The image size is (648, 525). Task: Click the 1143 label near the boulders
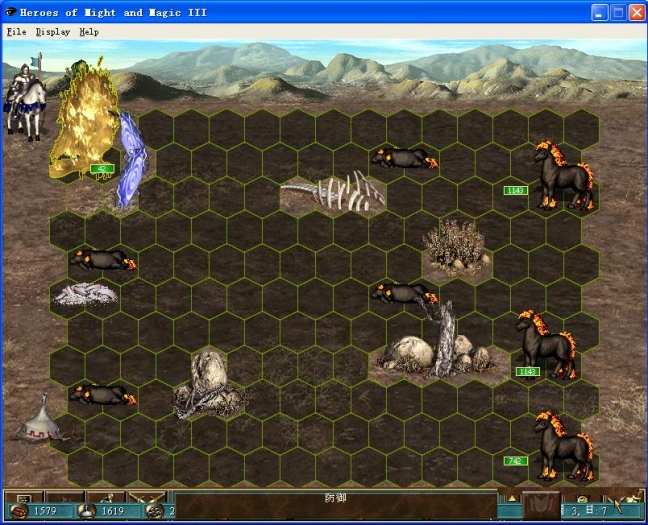click(528, 372)
